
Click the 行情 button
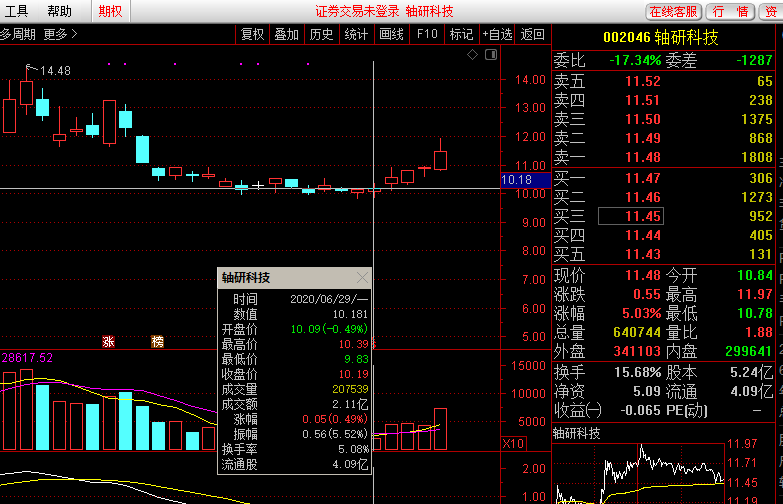point(731,11)
